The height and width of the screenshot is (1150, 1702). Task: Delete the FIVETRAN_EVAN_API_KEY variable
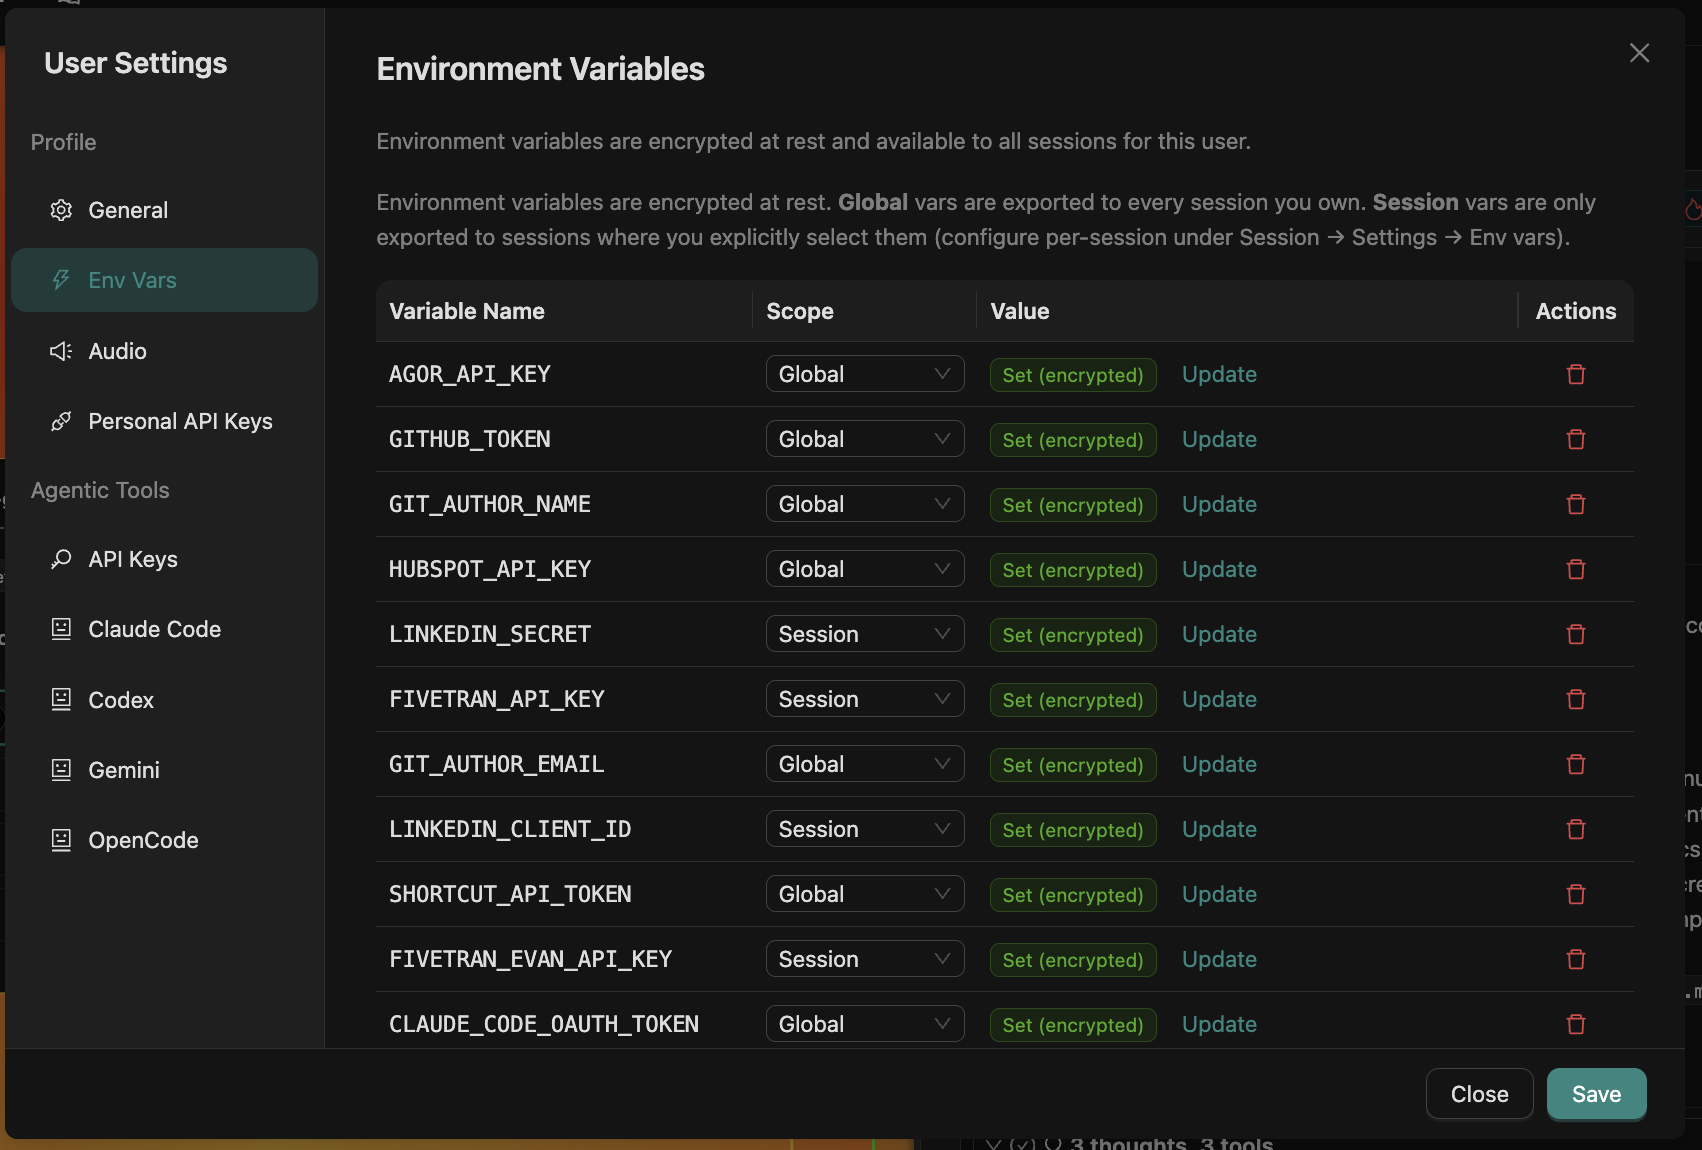click(1576, 959)
